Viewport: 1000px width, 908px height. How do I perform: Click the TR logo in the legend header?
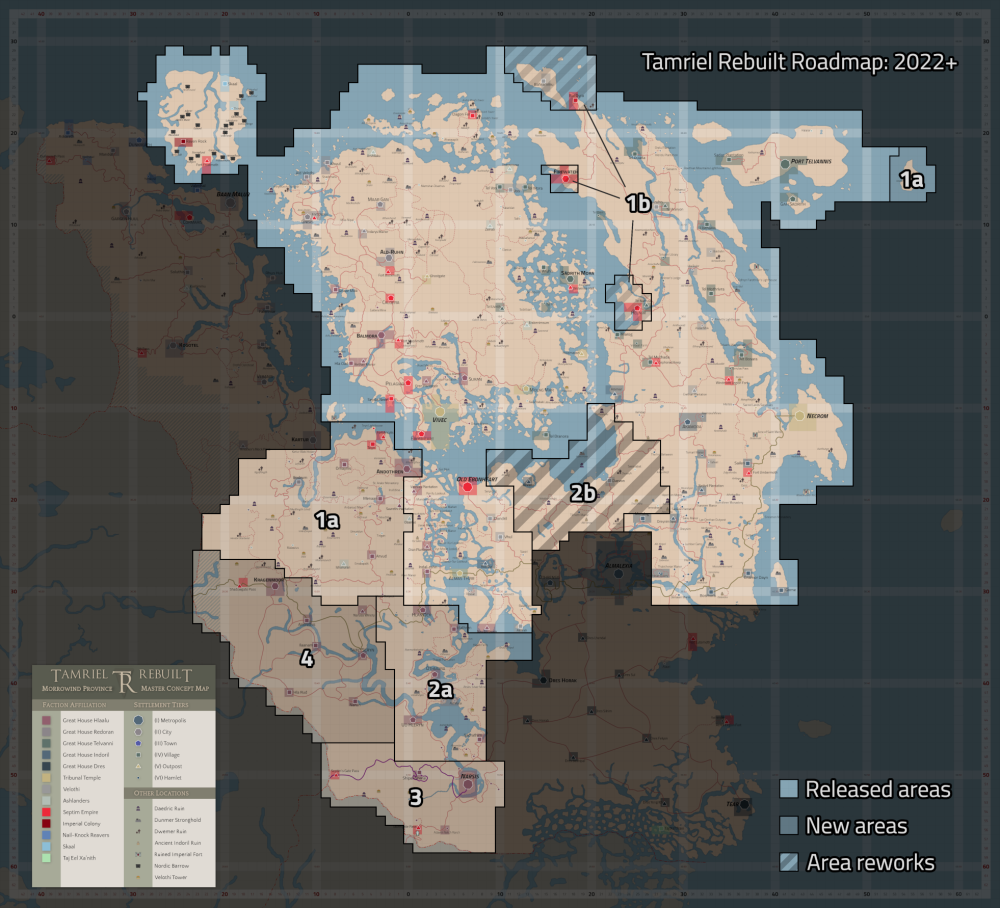(x=124, y=681)
